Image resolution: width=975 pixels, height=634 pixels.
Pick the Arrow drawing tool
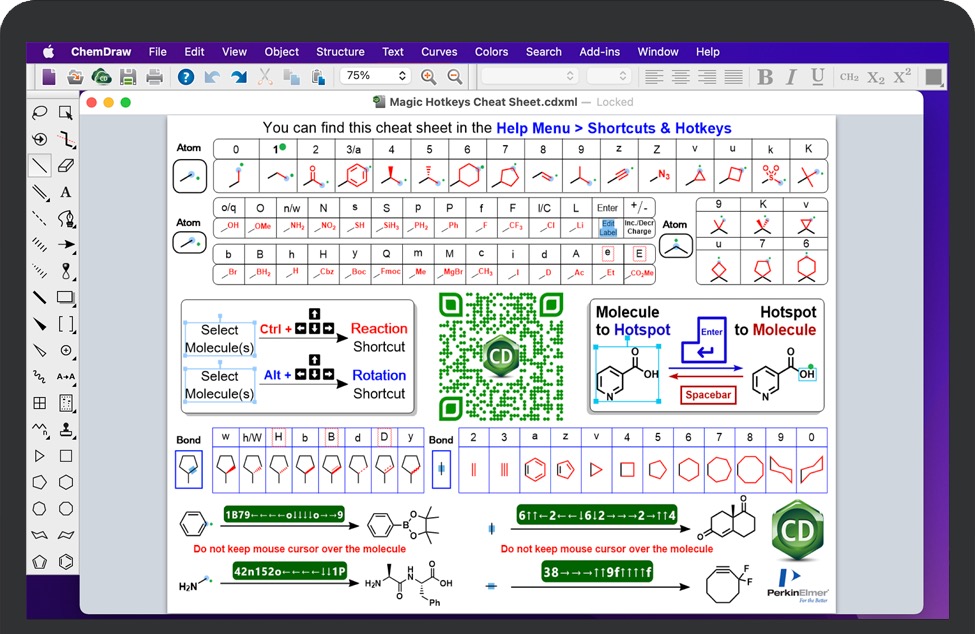click(66, 244)
